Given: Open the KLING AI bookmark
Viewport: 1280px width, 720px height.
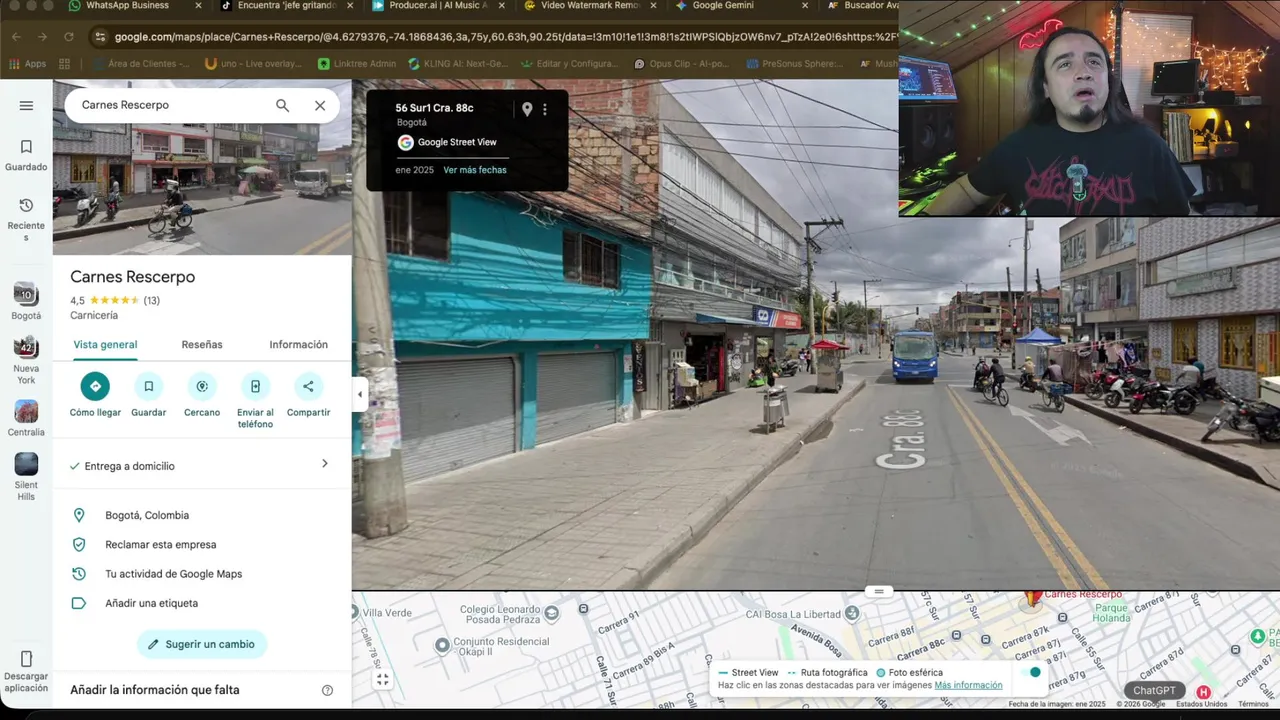Looking at the screenshot, I should (x=459, y=64).
